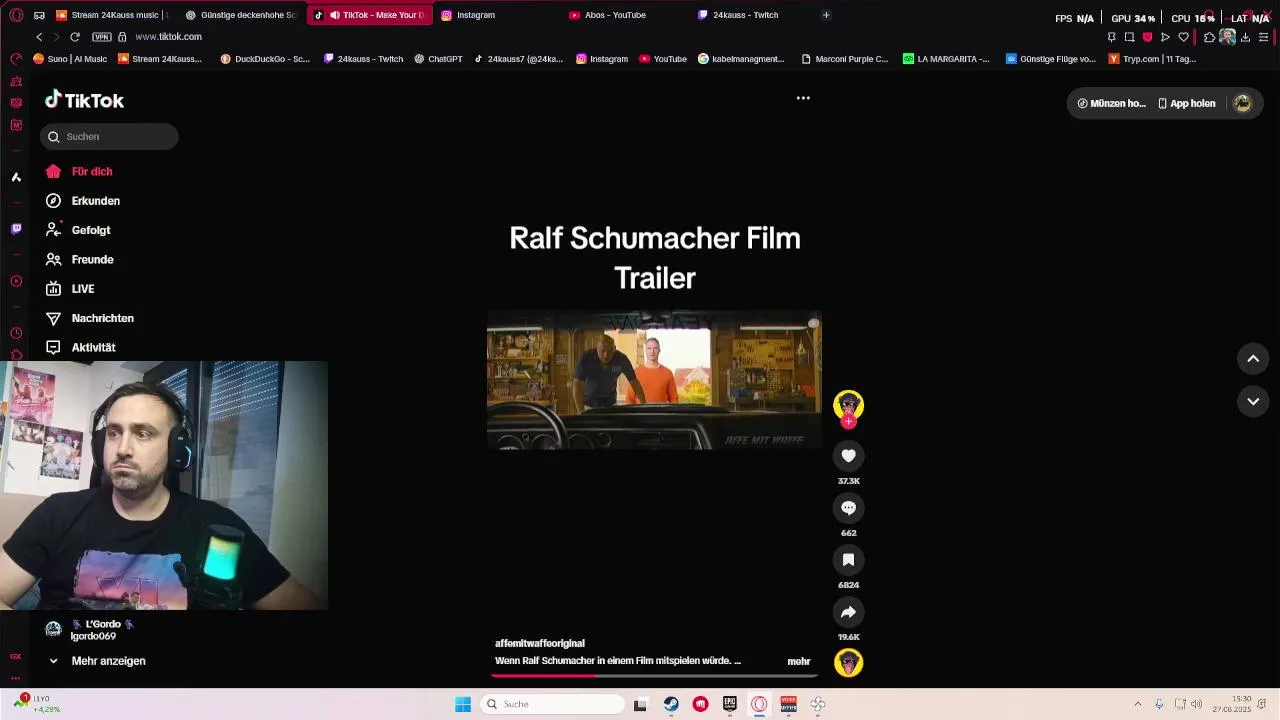Open followed account L'Gordo

90,630
